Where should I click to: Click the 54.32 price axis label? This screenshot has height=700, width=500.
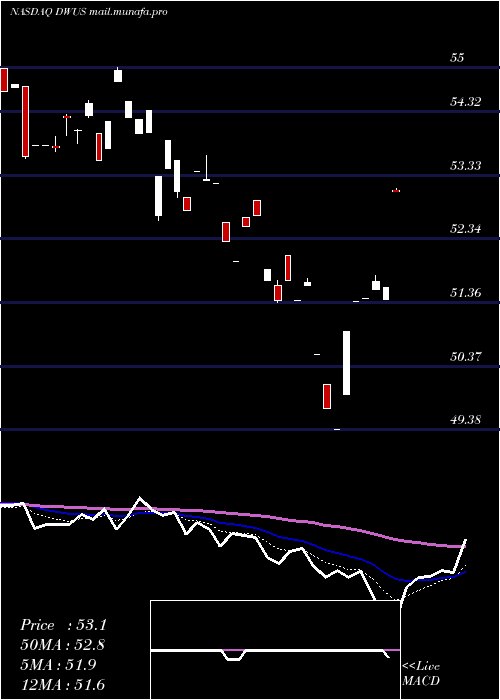click(x=465, y=102)
